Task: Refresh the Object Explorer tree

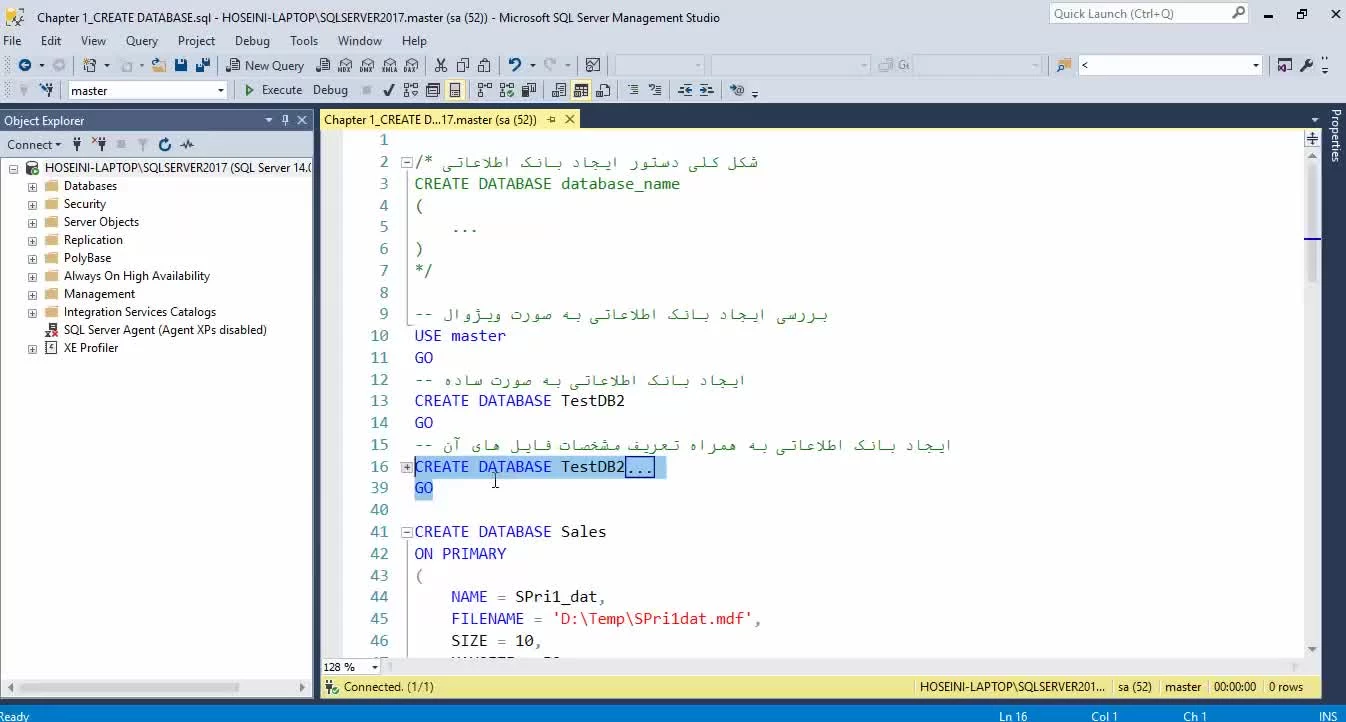Action: pos(165,144)
